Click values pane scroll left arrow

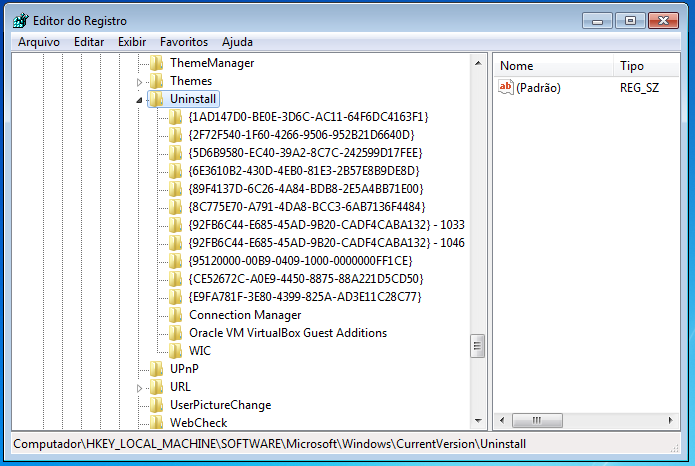[x=502, y=420]
